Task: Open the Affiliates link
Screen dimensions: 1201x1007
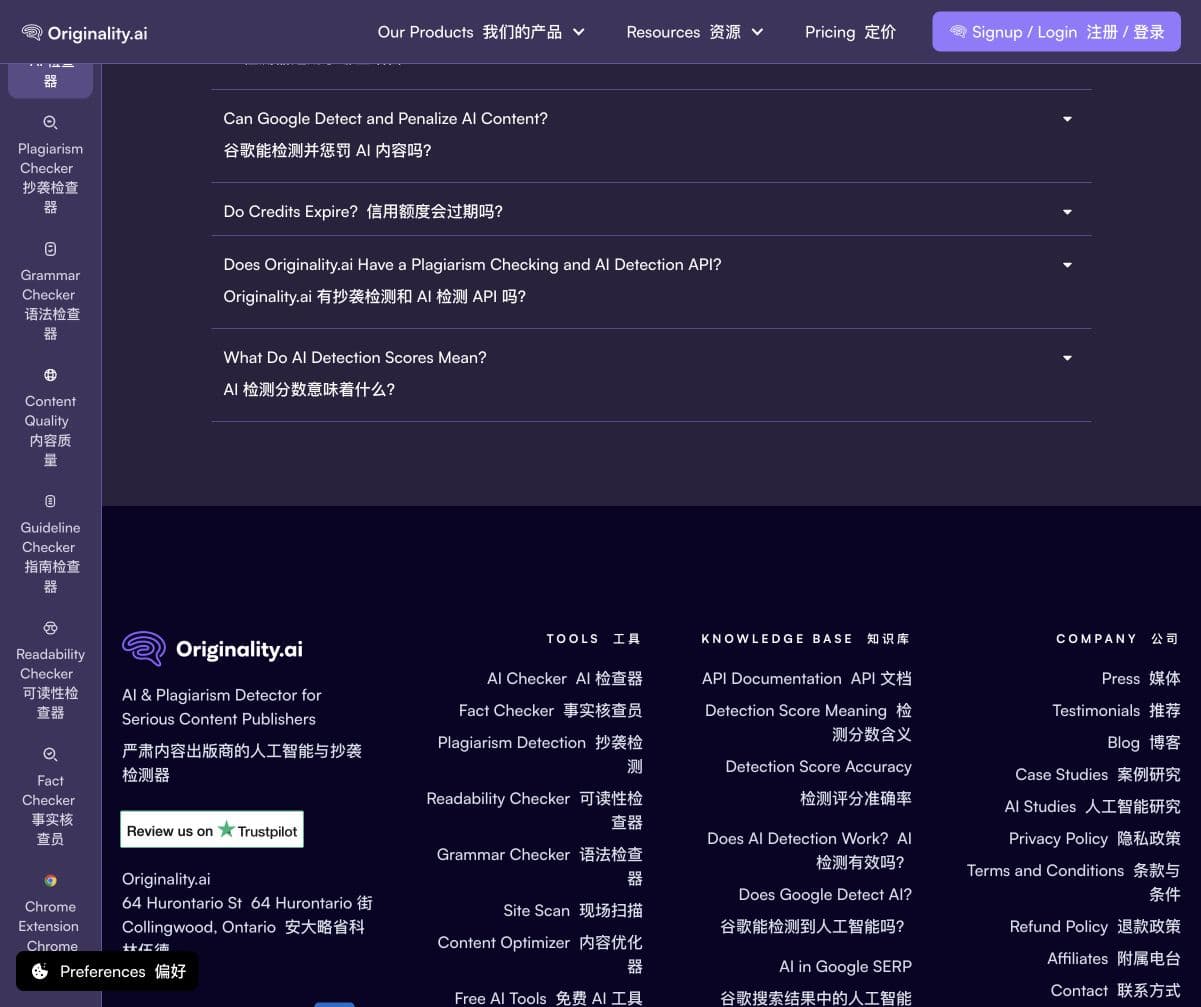Action: pyautogui.click(x=1114, y=958)
